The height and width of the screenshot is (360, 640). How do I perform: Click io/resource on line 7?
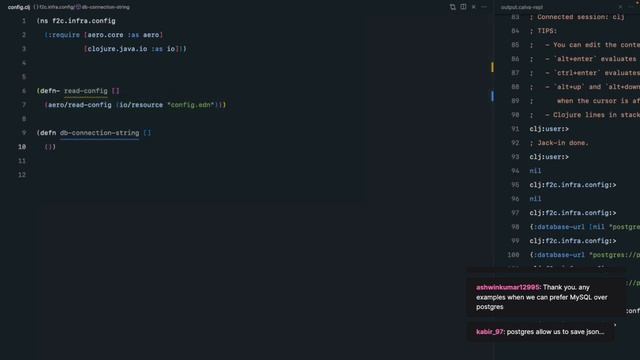click(x=141, y=105)
